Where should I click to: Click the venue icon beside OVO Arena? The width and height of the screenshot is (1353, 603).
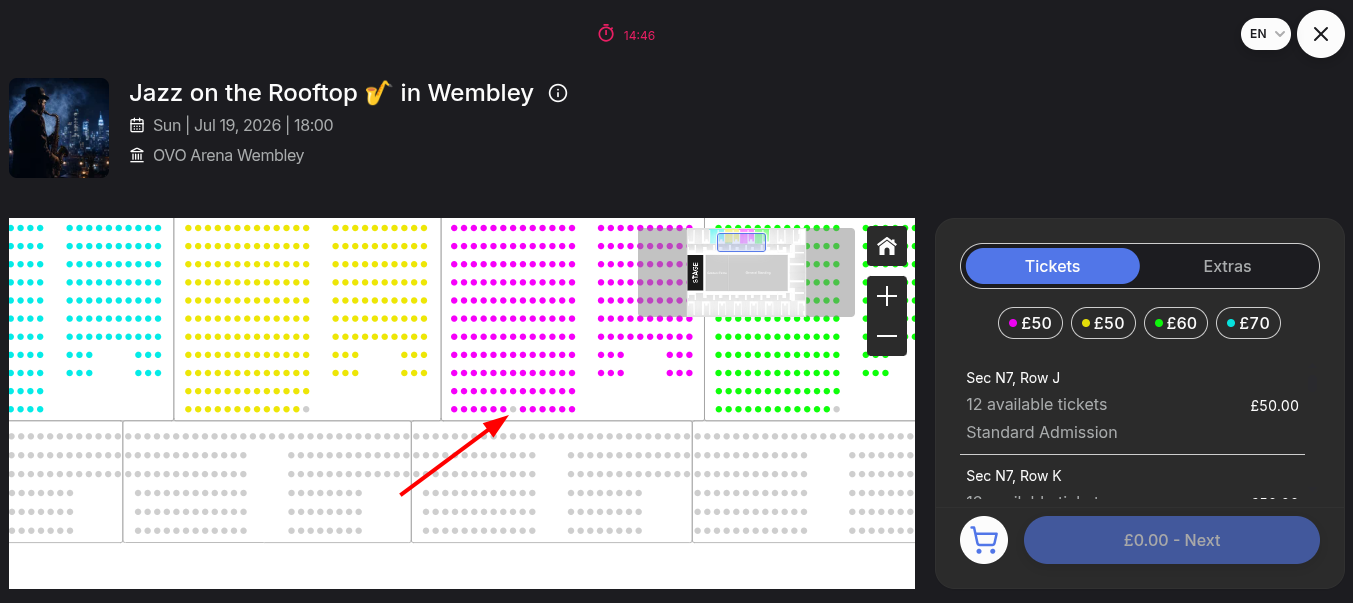pyautogui.click(x=137, y=155)
